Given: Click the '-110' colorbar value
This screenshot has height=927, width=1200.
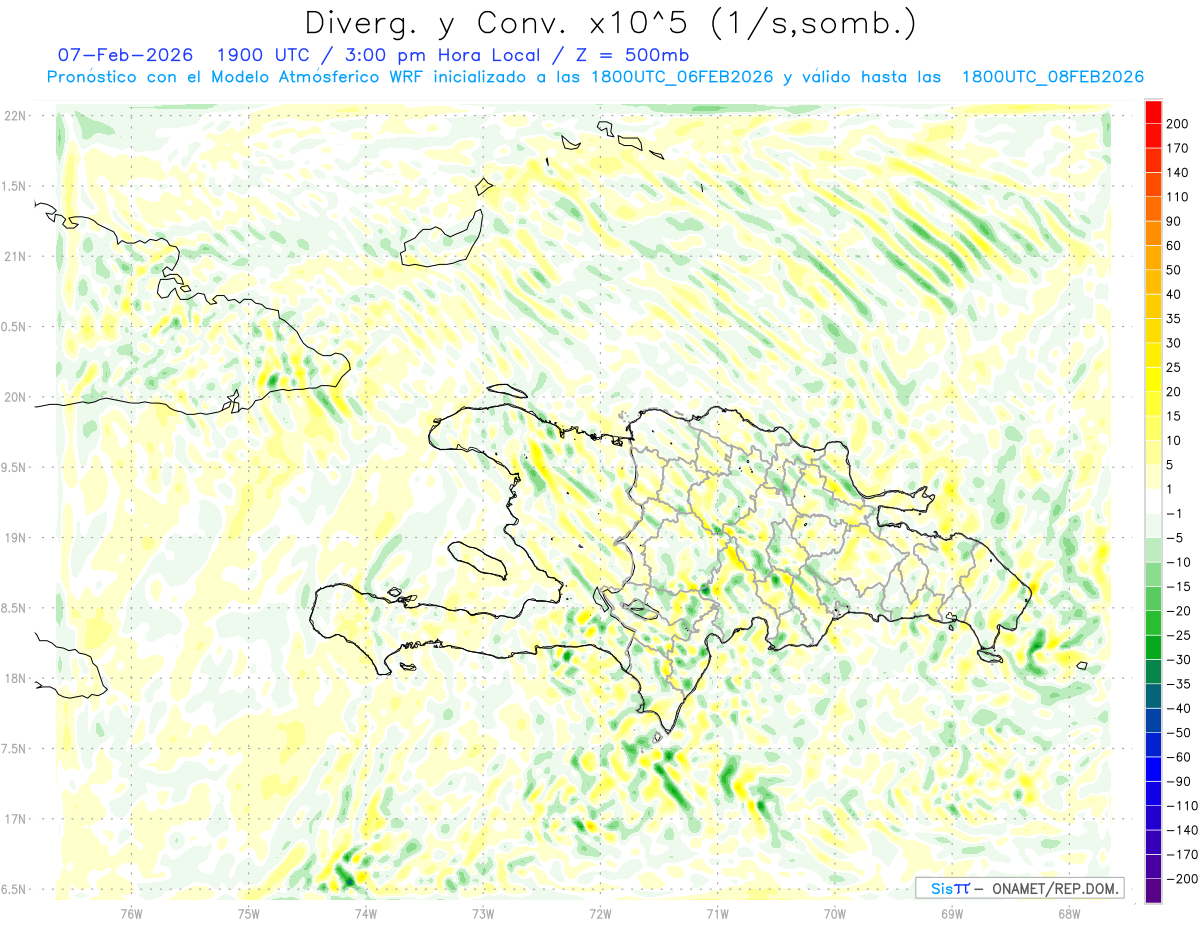Looking at the screenshot, I should click(1183, 805).
